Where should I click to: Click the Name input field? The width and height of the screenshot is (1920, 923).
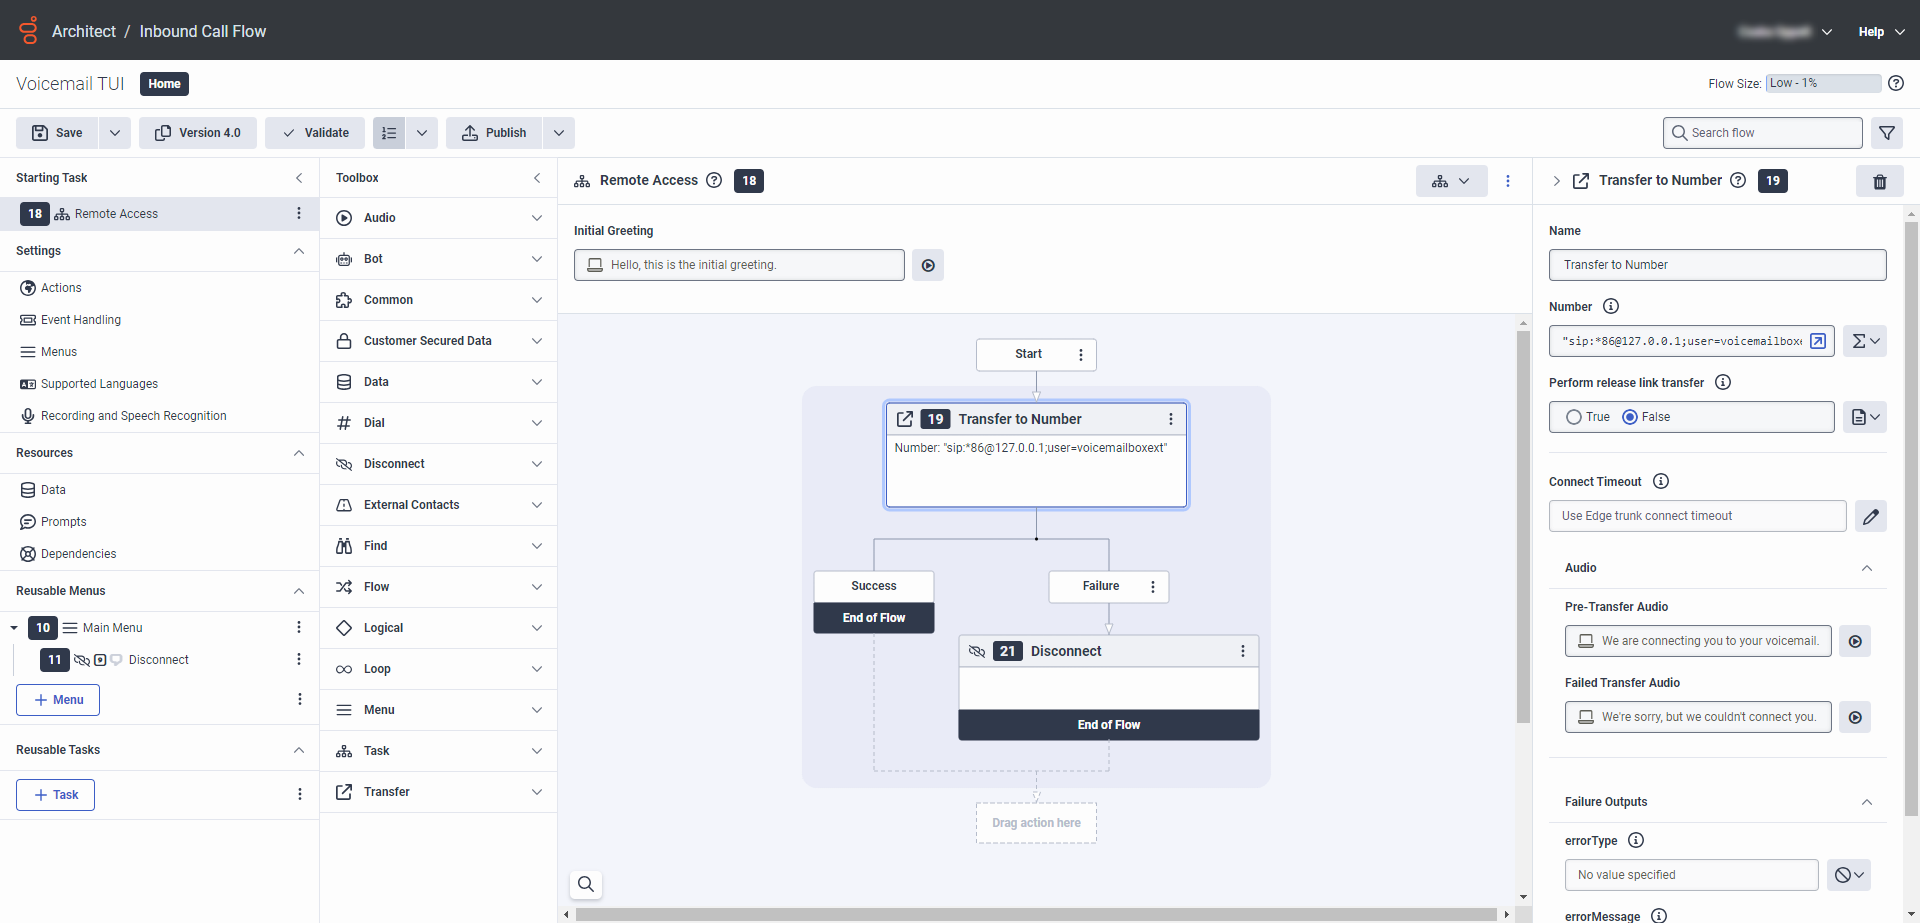[1717, 265]
